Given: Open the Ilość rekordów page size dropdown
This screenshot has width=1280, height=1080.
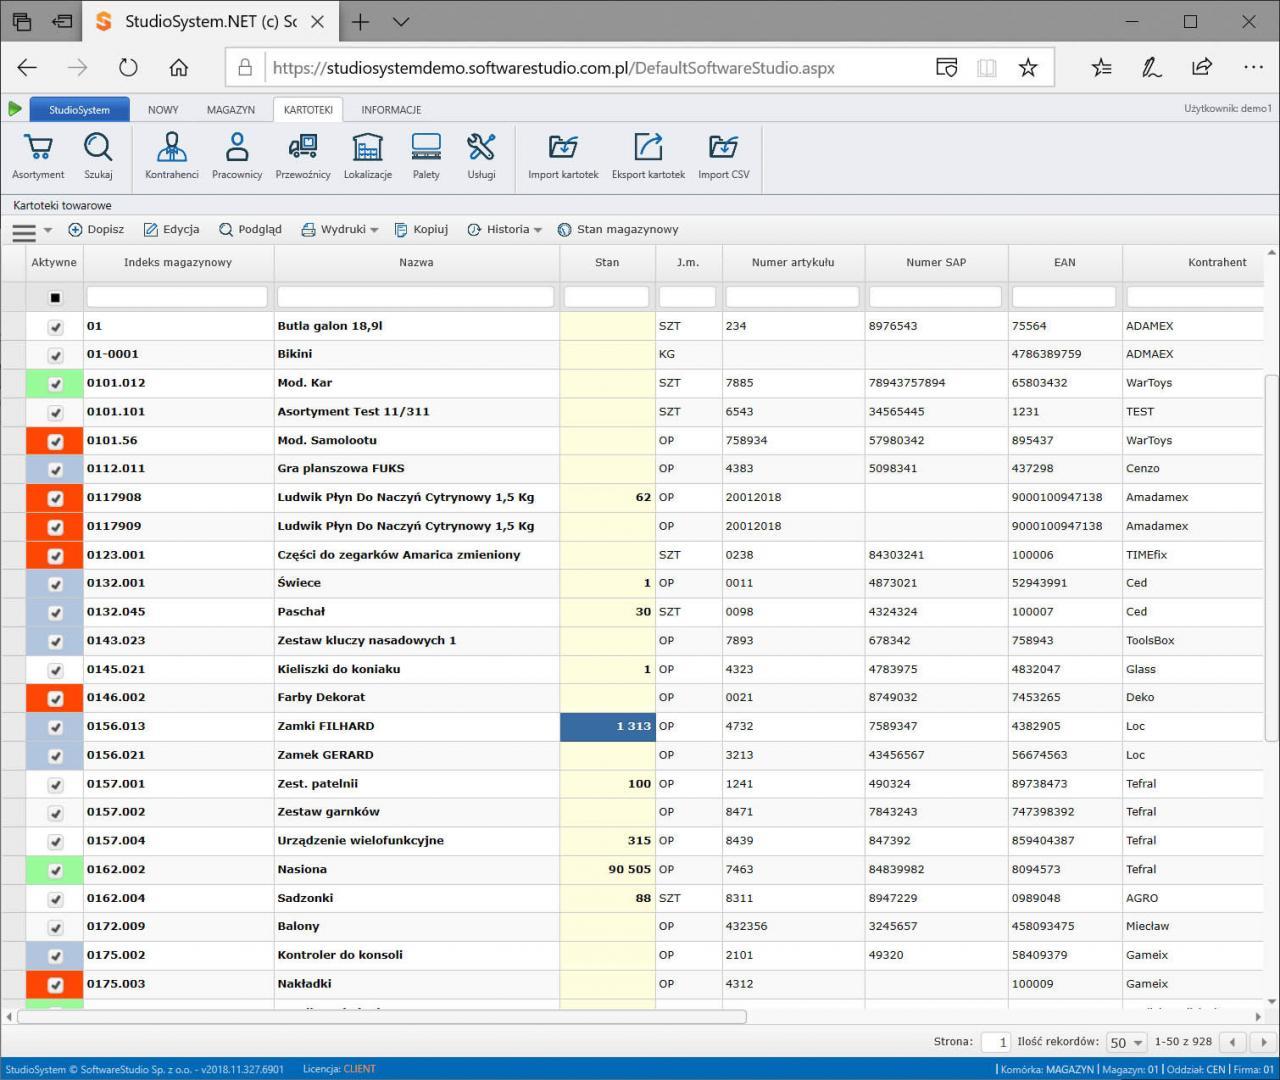Looking at the screenshot, I should click(x=1126, y=1042).
